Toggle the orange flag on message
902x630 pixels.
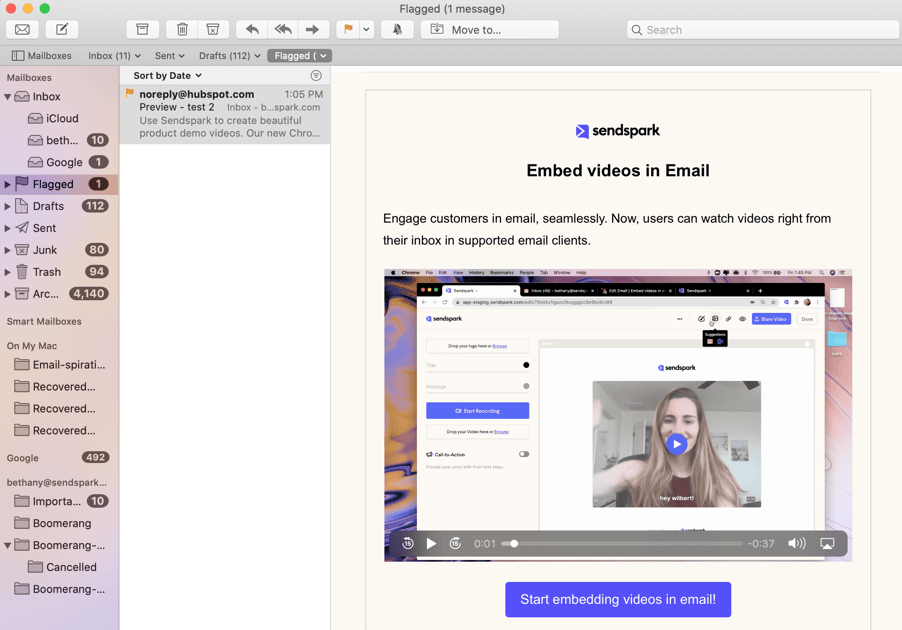coord(348,30)
